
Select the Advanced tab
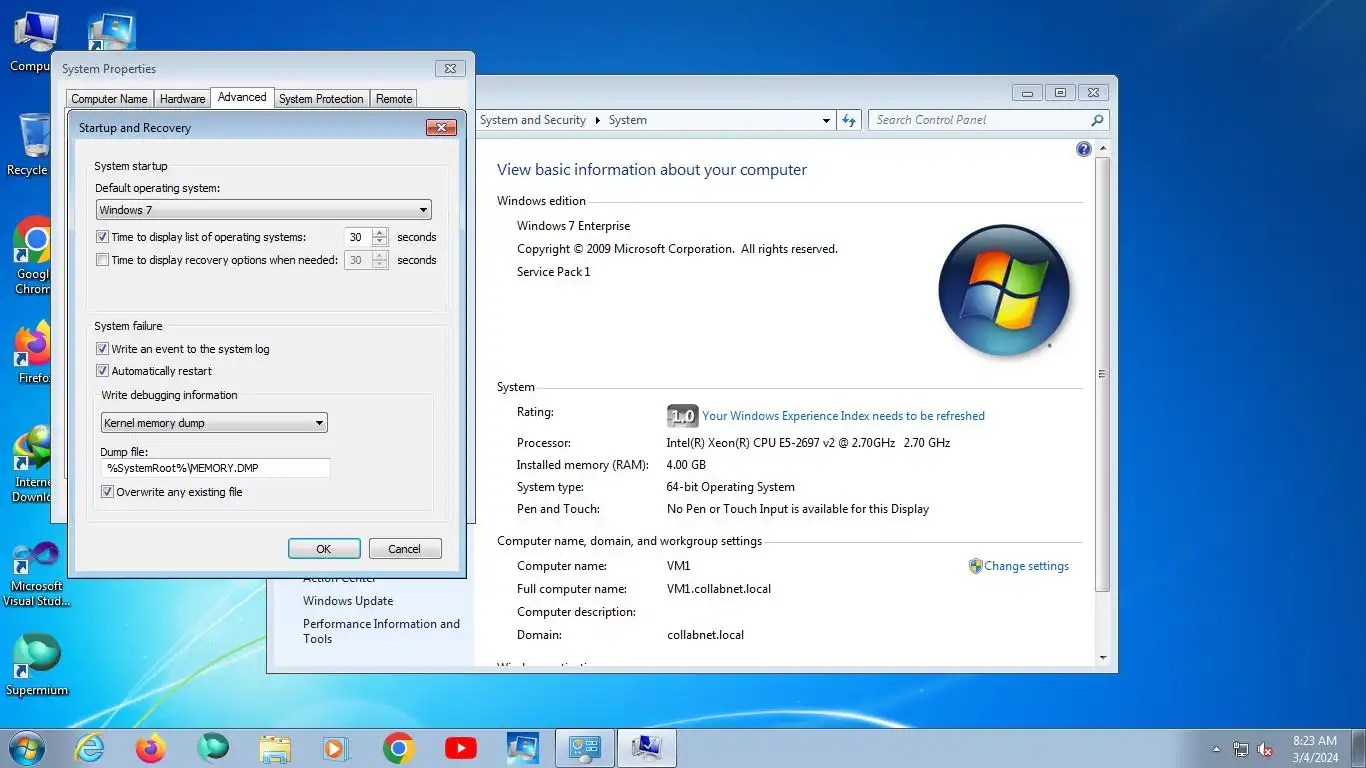(x=242, y=97)
